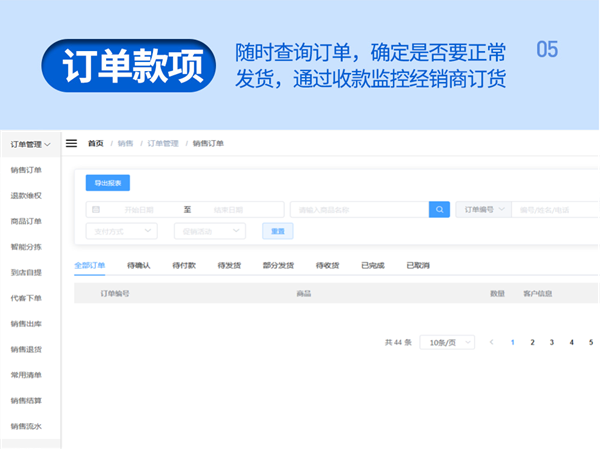Click the 开始日期 start date field
The height and width of the screenshot is (449, 600).
tap(139, 210)
